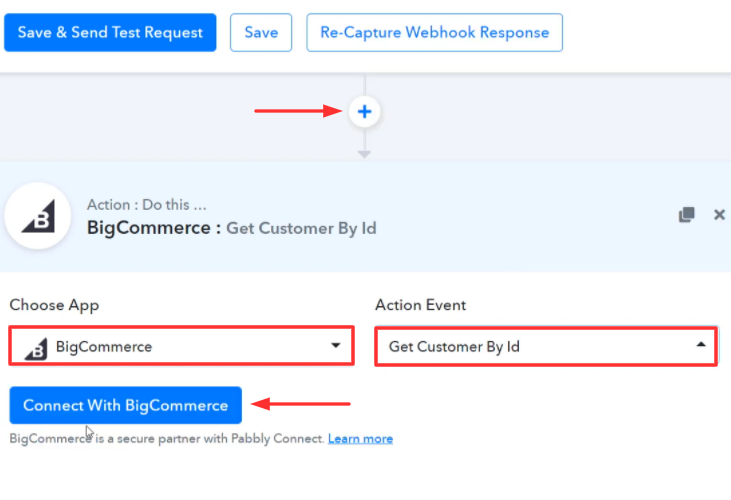This screenshot has height=500, width=731.
Task: Click the 'Choose App' label
Action: pos(54,305)
